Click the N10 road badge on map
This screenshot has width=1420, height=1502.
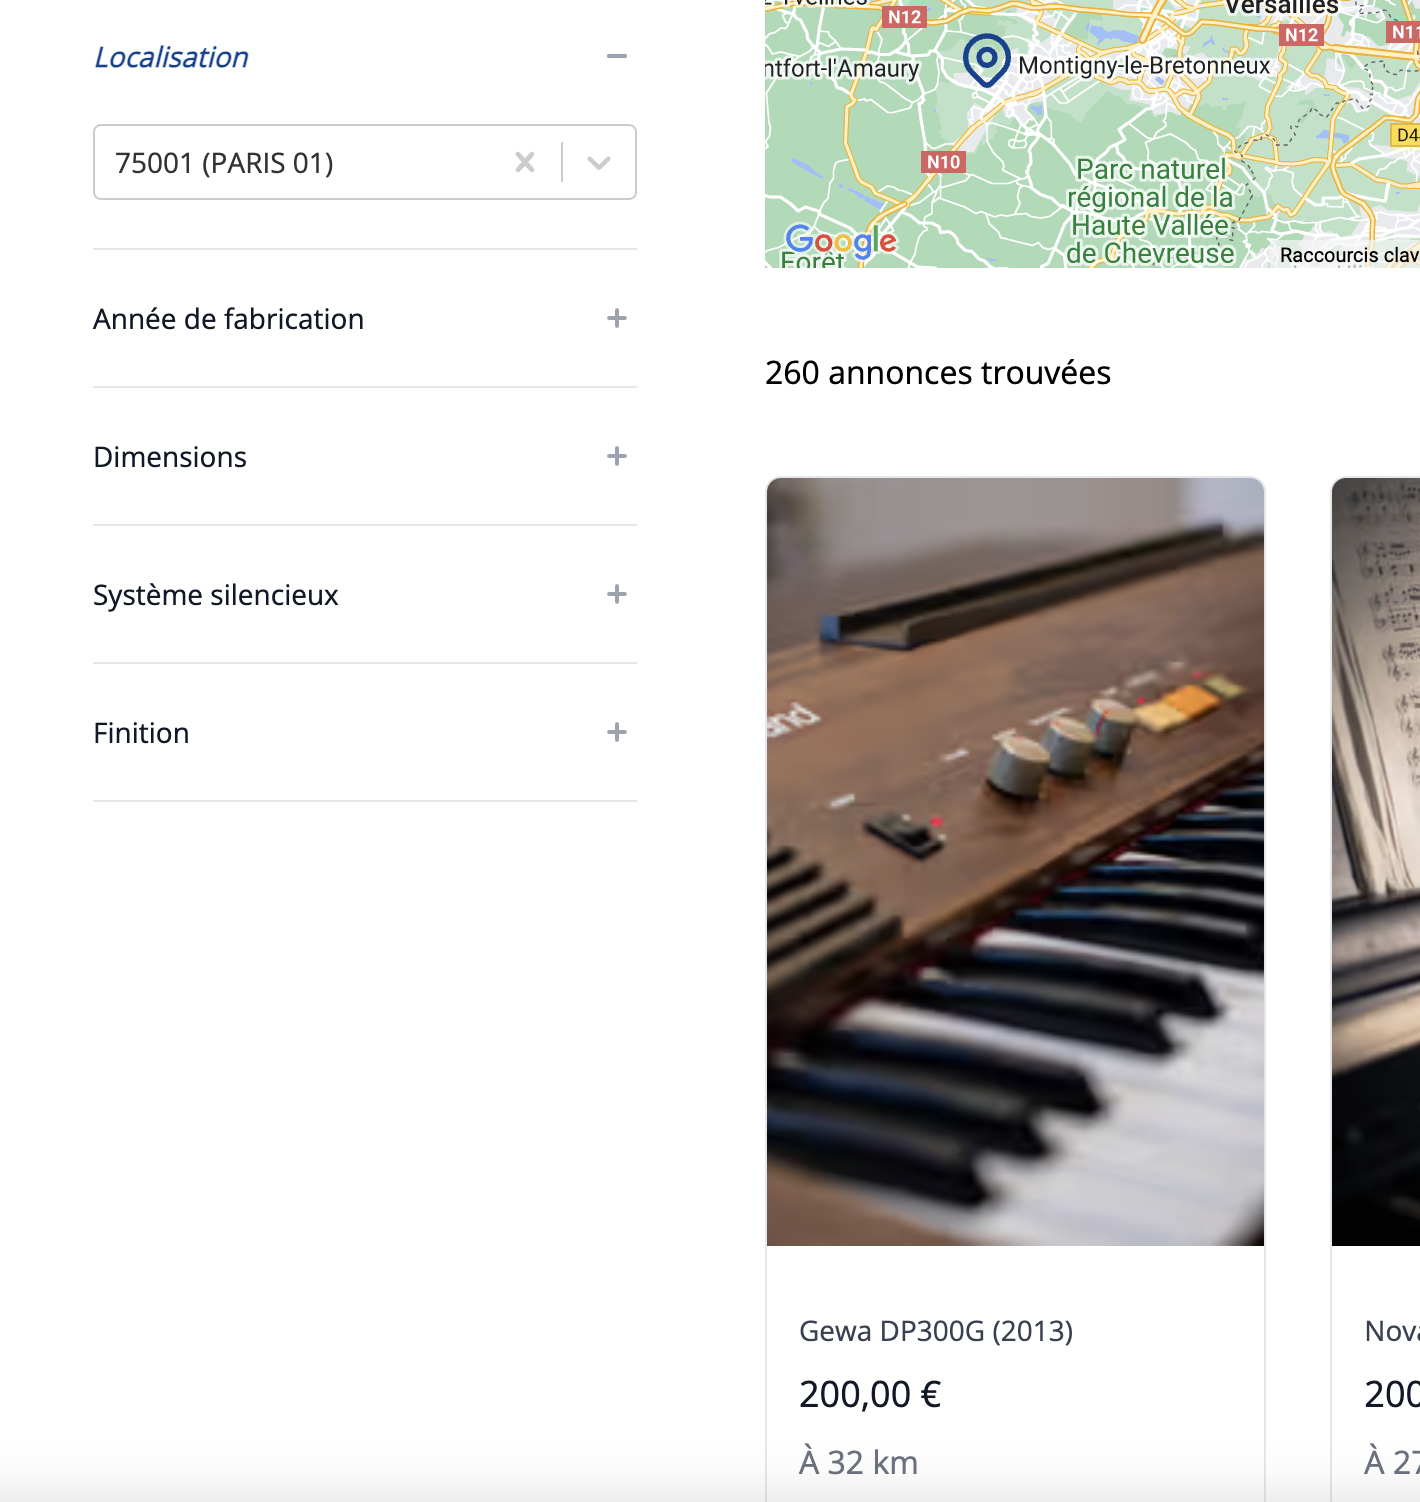pyautogui.click(x=943, y=162)
